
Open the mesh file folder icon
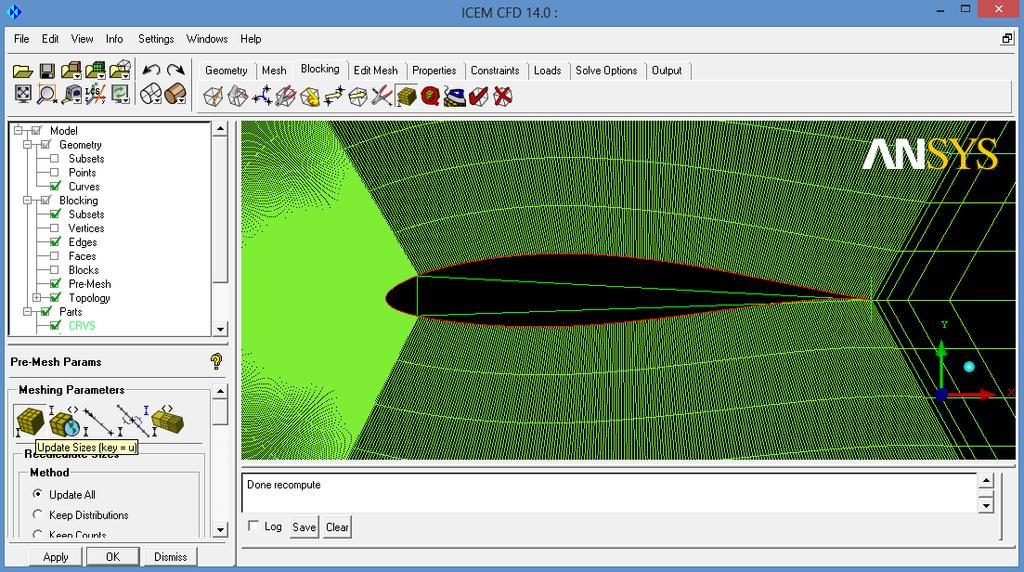95,71
